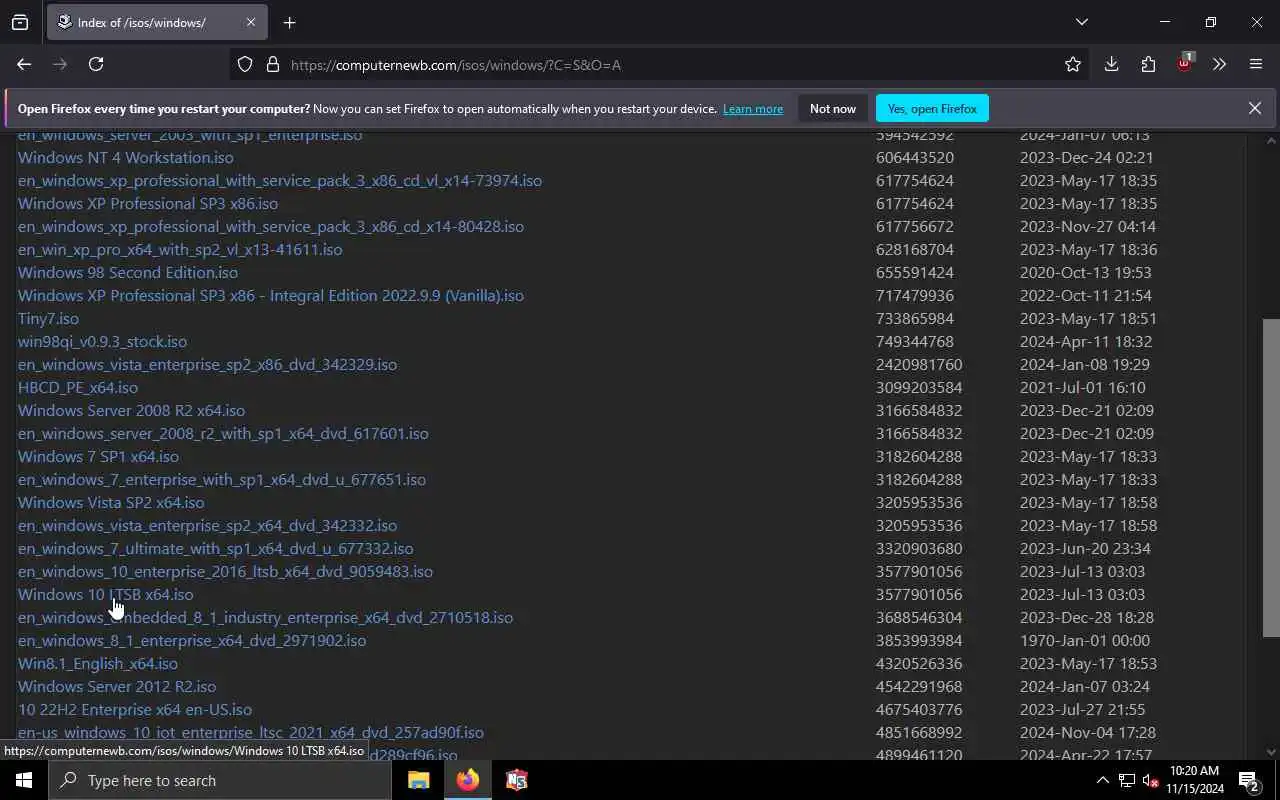Download Win8.1_English_x64.iso
Screen dimensions: 1280x800
98,663
